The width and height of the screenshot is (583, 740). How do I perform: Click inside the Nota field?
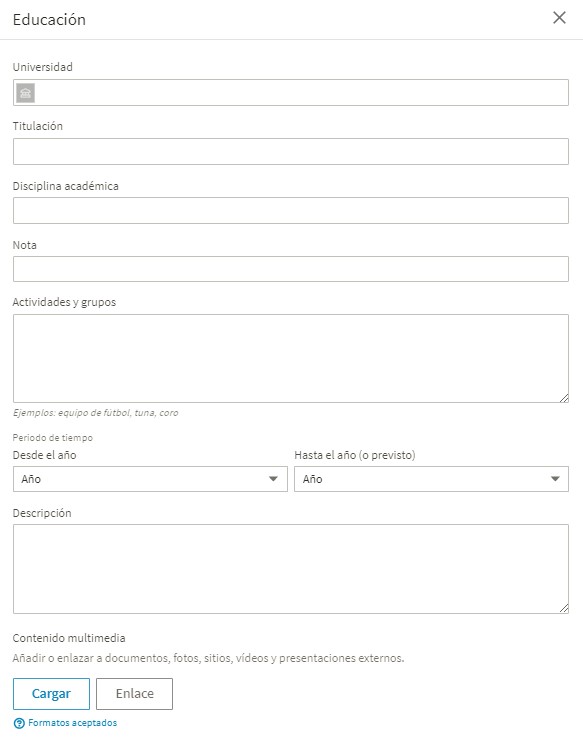(x=291, y=269)
